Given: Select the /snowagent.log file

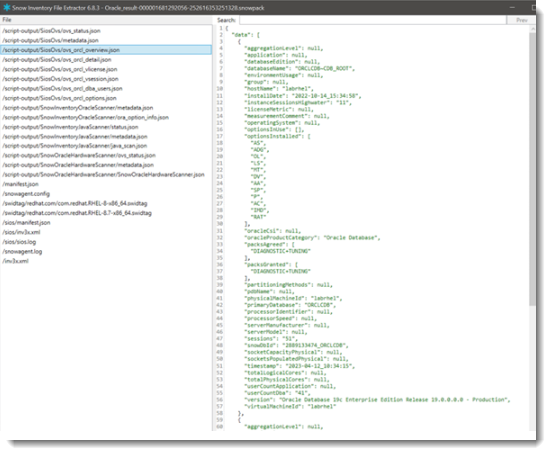Looking at the screenshot, I should 22,251.
